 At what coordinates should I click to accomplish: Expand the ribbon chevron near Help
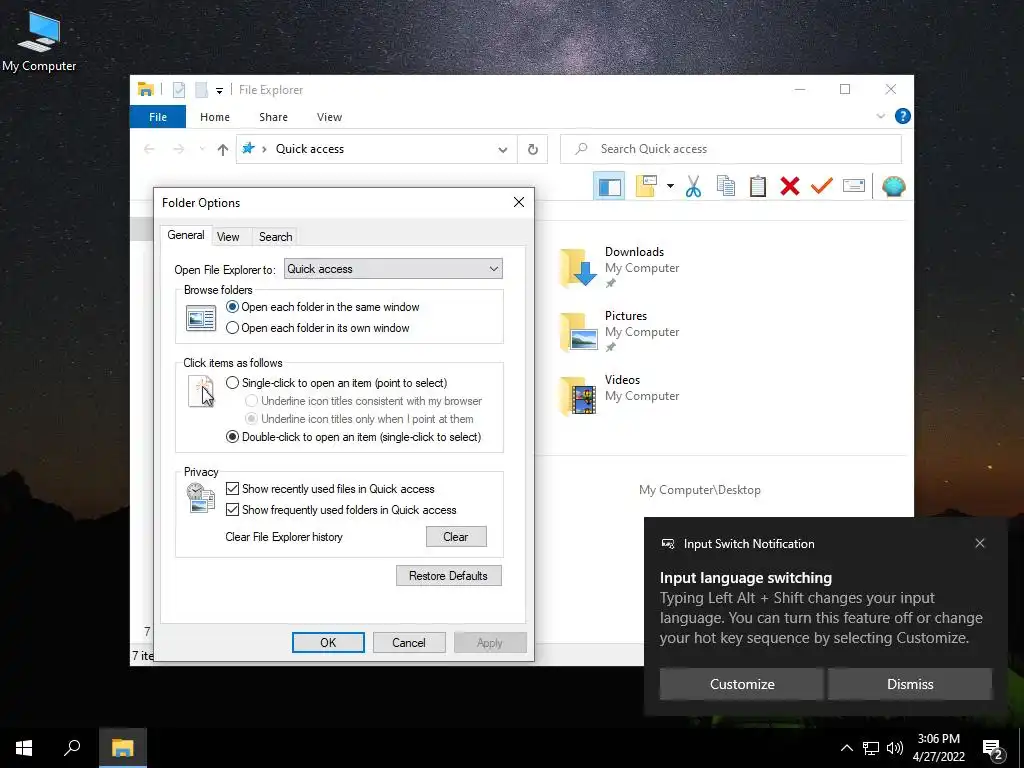point(880,116)
